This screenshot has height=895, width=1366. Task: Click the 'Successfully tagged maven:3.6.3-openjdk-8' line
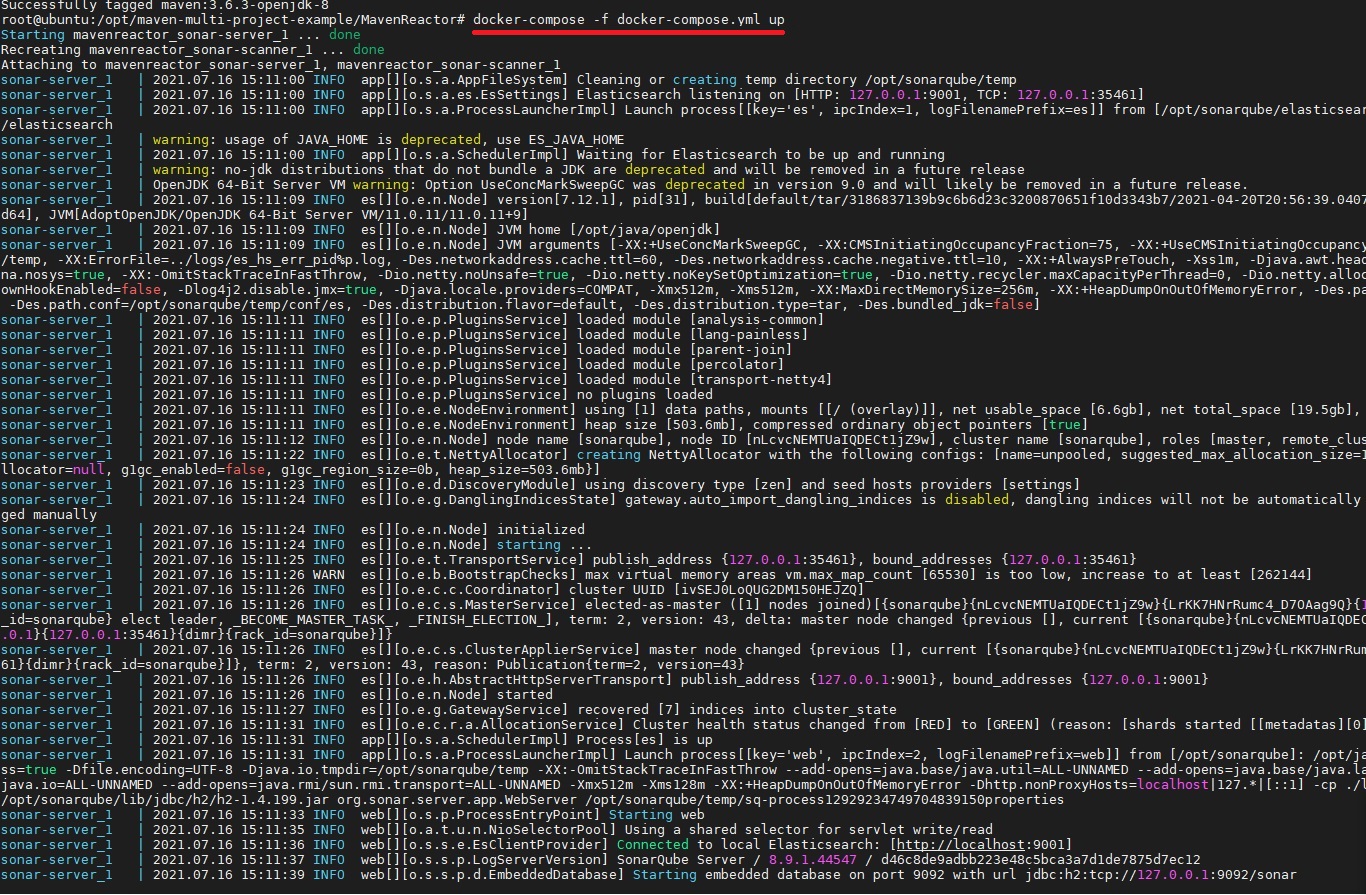point(165,5)
